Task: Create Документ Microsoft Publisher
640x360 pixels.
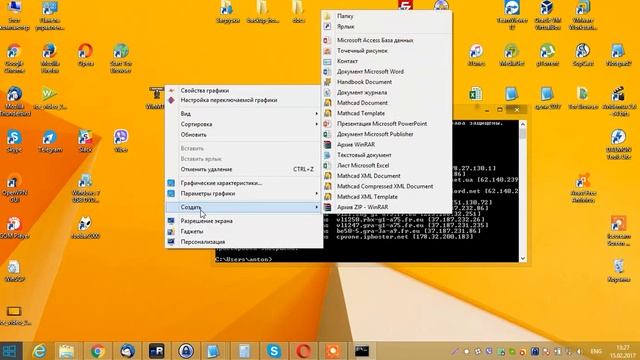Action: pos(387,134)
